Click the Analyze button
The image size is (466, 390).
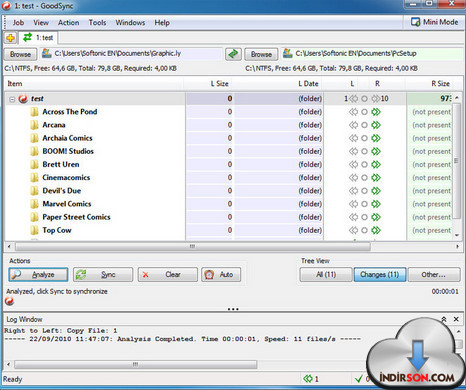coord(38,275)
